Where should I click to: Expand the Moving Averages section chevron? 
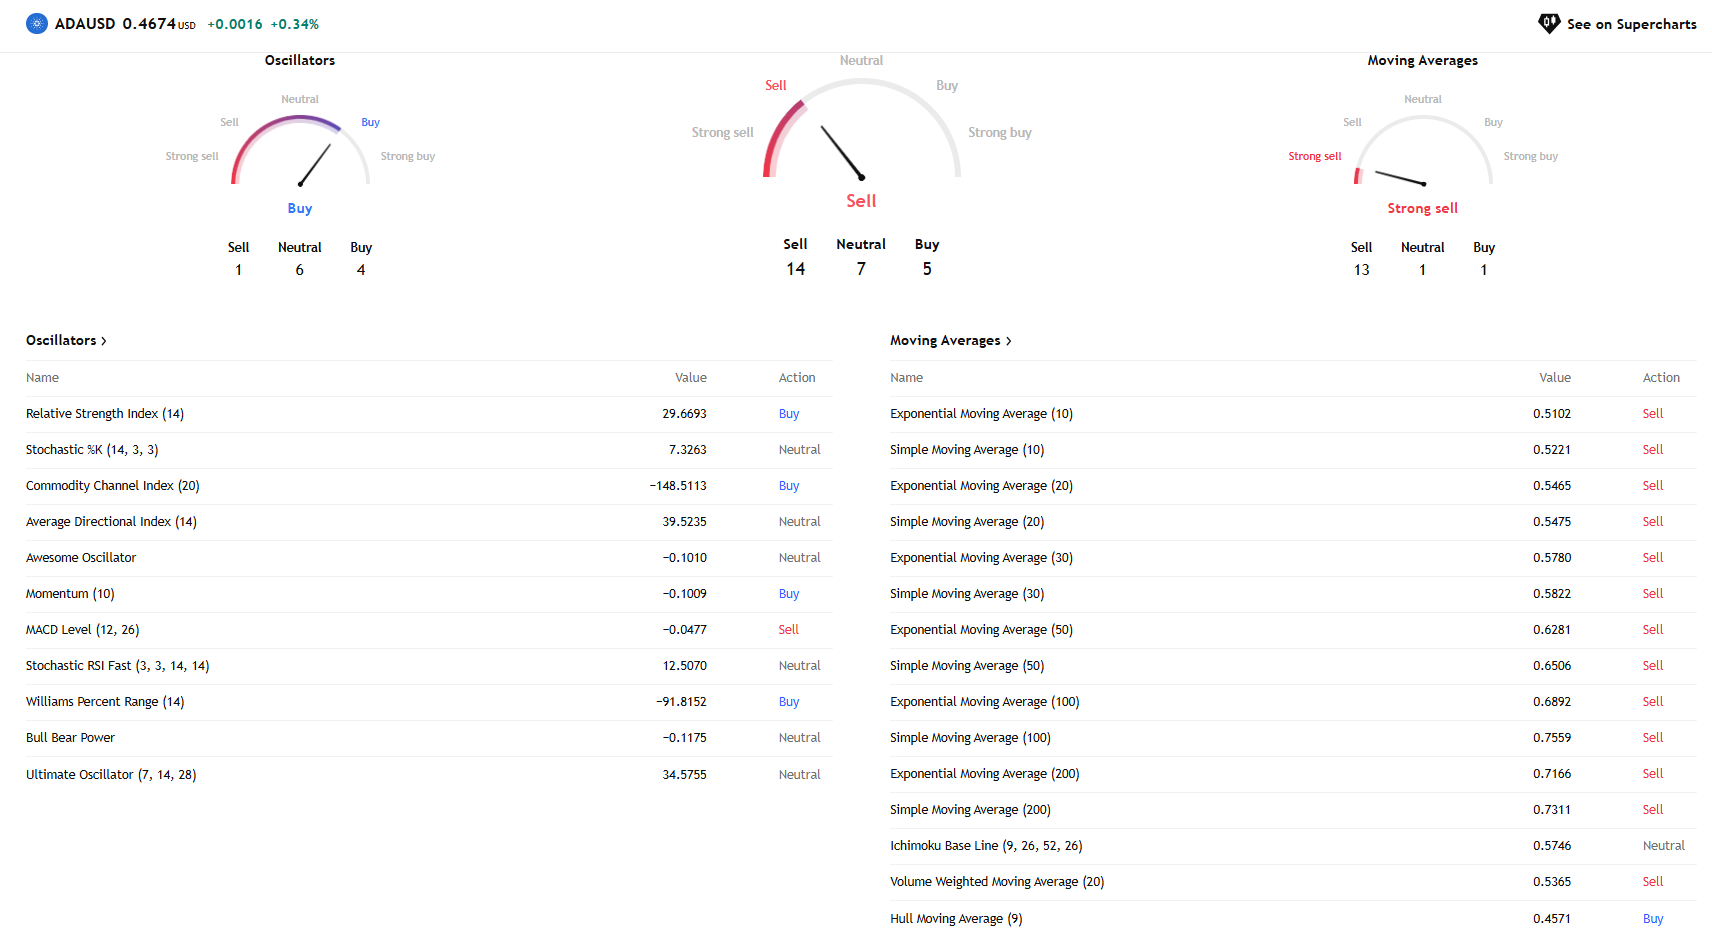1008,341
